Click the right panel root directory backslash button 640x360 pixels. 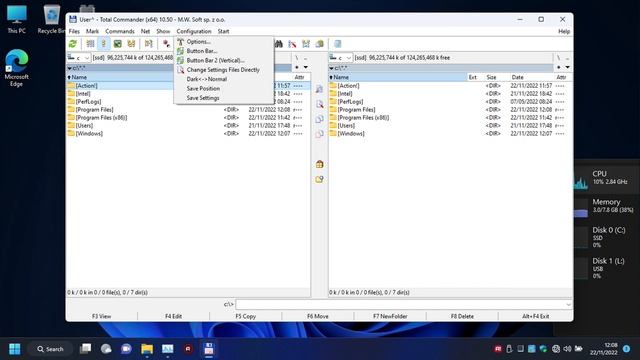point(559,58)
